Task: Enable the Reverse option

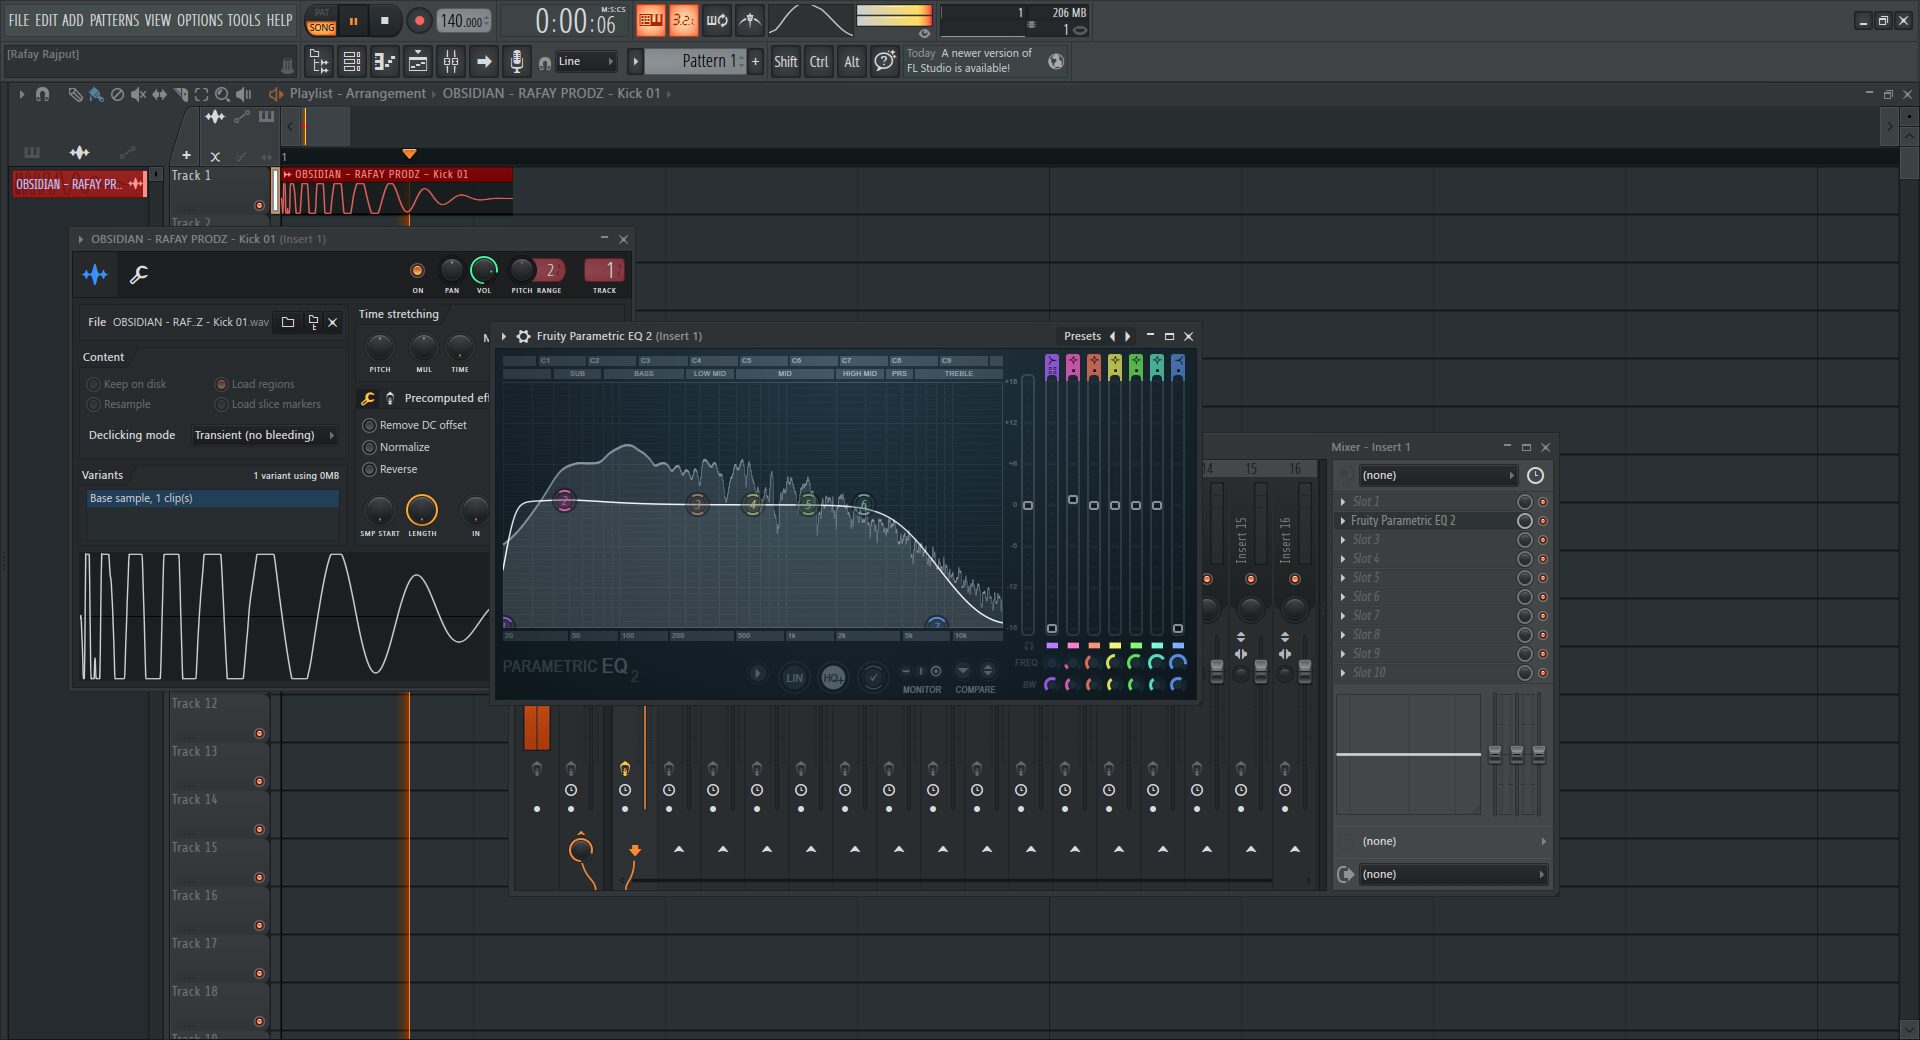Action: pyautogui.click(x=370, y=469)
